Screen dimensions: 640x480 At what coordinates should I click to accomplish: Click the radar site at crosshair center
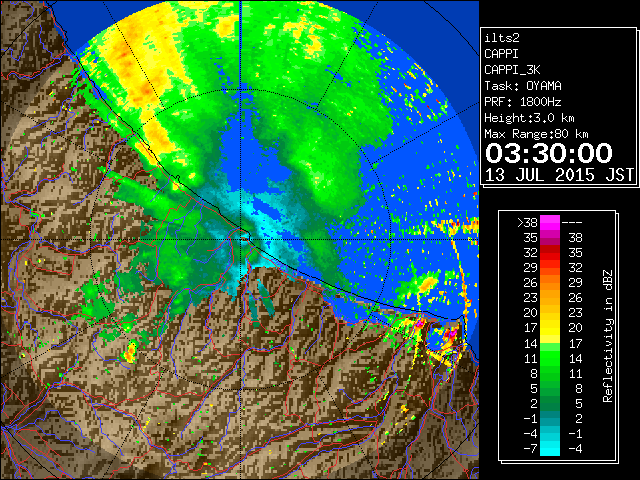[x=241, y=240]
